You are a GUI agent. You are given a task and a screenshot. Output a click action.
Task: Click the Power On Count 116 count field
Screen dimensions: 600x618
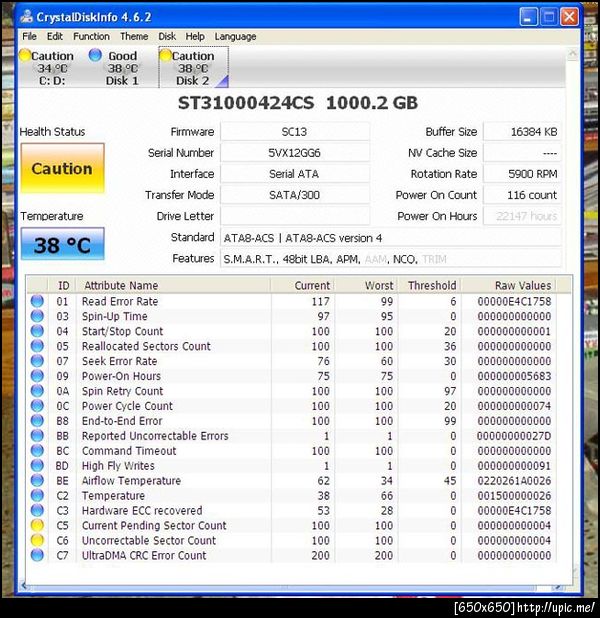coord(522,195)
